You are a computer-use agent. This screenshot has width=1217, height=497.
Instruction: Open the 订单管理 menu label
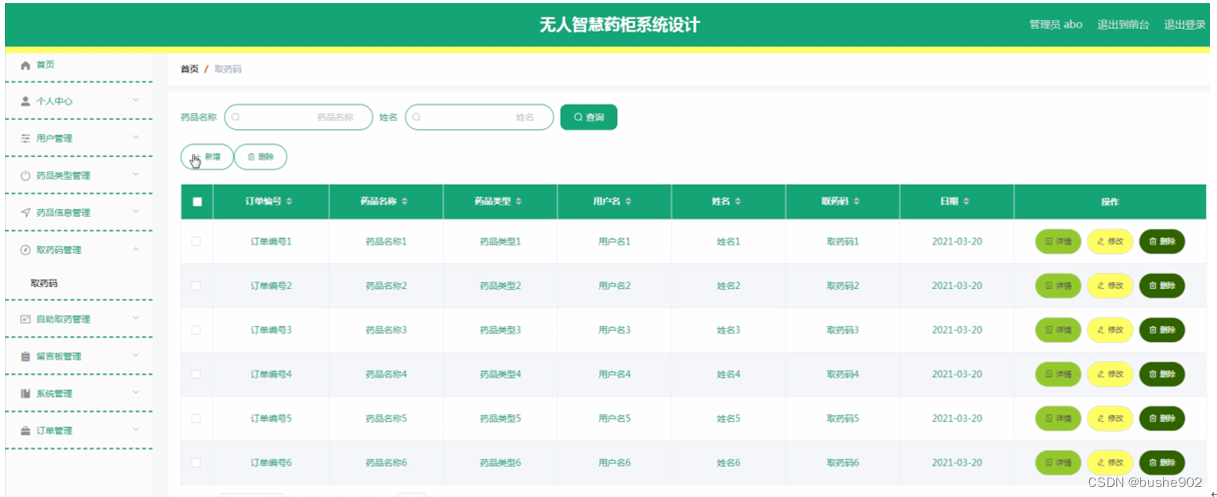point(54,430)
